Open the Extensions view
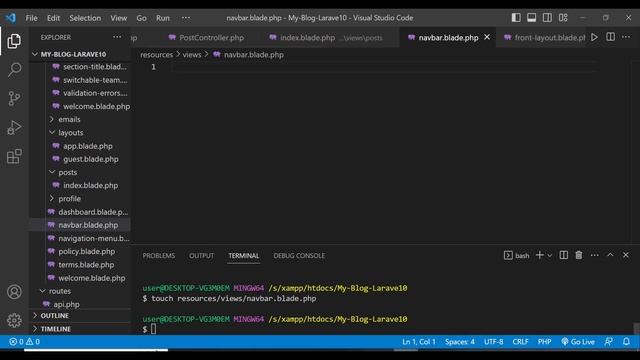Screen dimensions: 640x360 click(14, 156)
